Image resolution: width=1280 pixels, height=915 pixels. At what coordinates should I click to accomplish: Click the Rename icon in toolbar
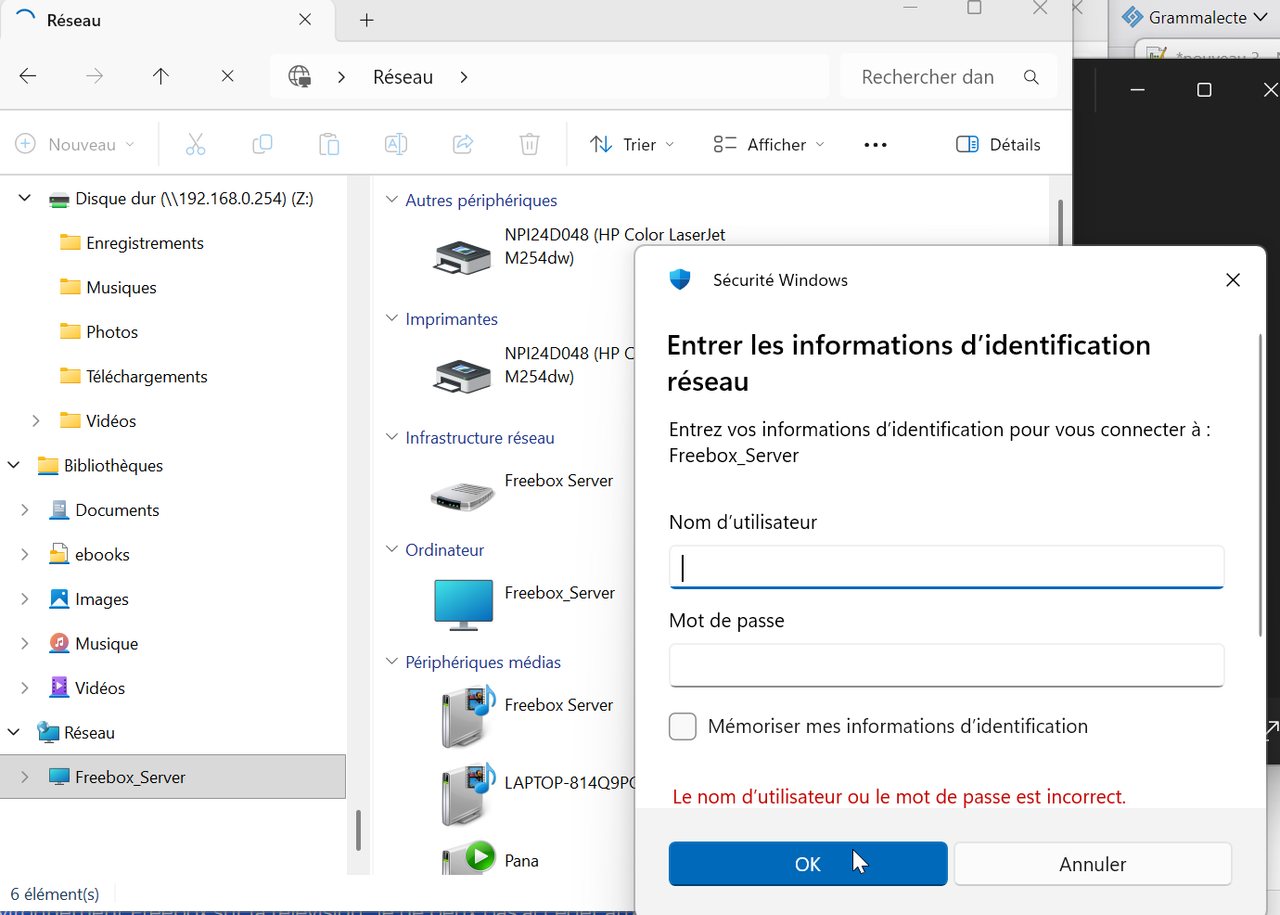click(x=396, y=144)
